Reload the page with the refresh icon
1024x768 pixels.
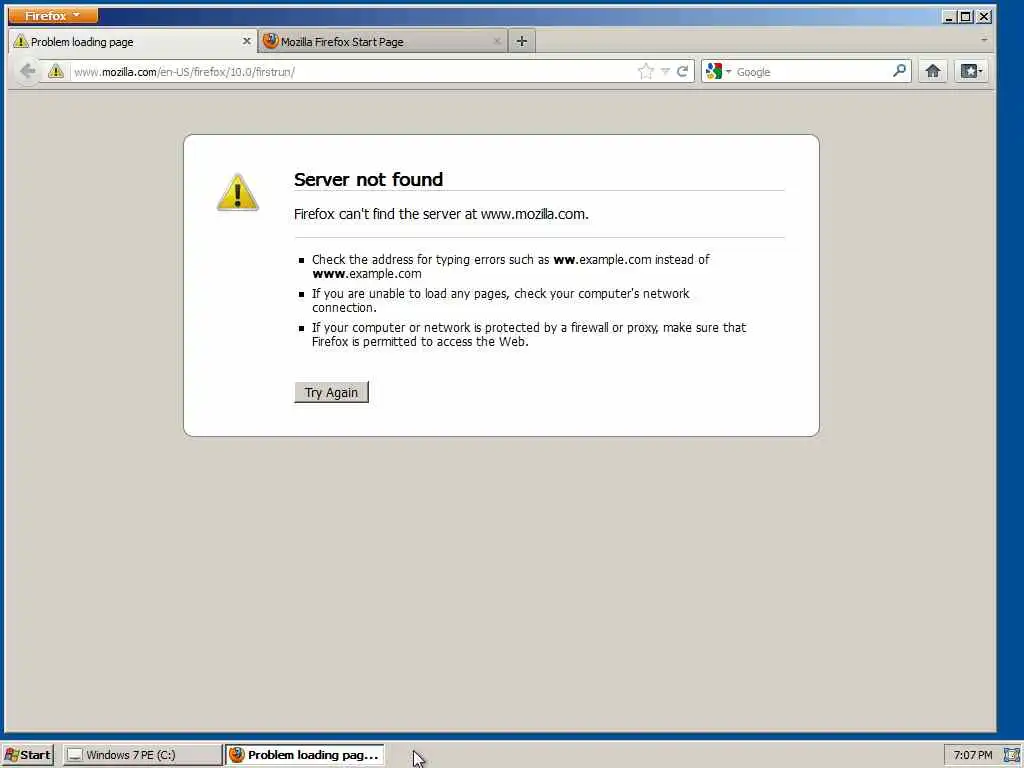(x=682, y=71)
